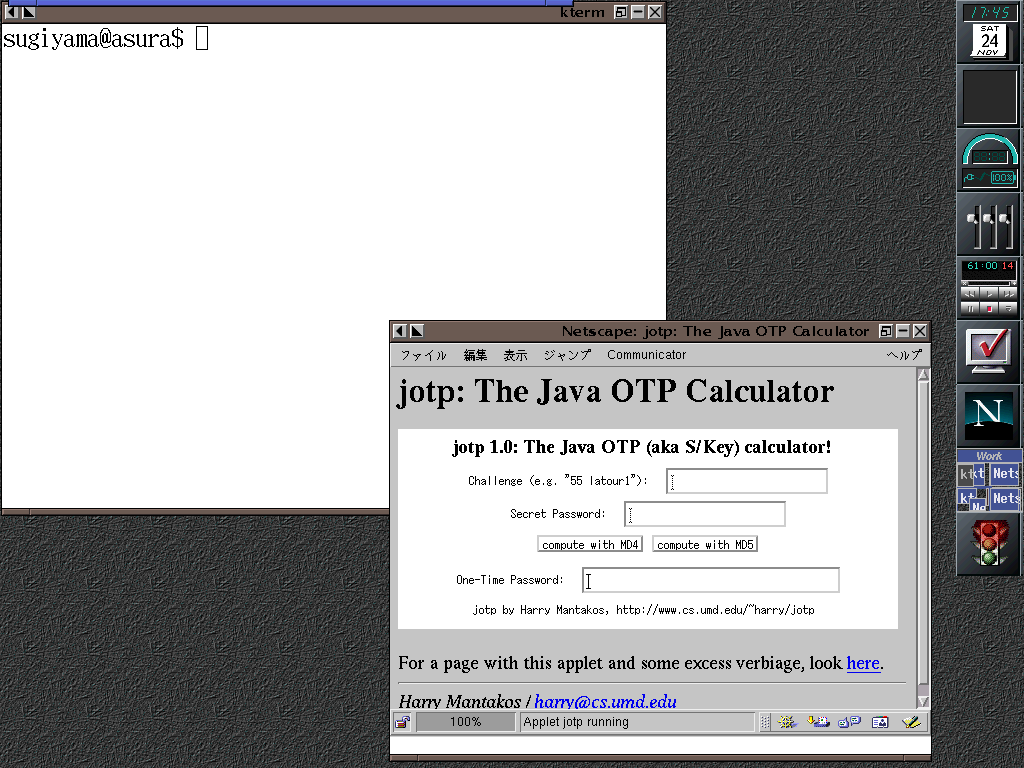Click the calendar showing SAT 24 NOV
The width and height of the screenshot is (1024, 768).
[x=989, y=40]
